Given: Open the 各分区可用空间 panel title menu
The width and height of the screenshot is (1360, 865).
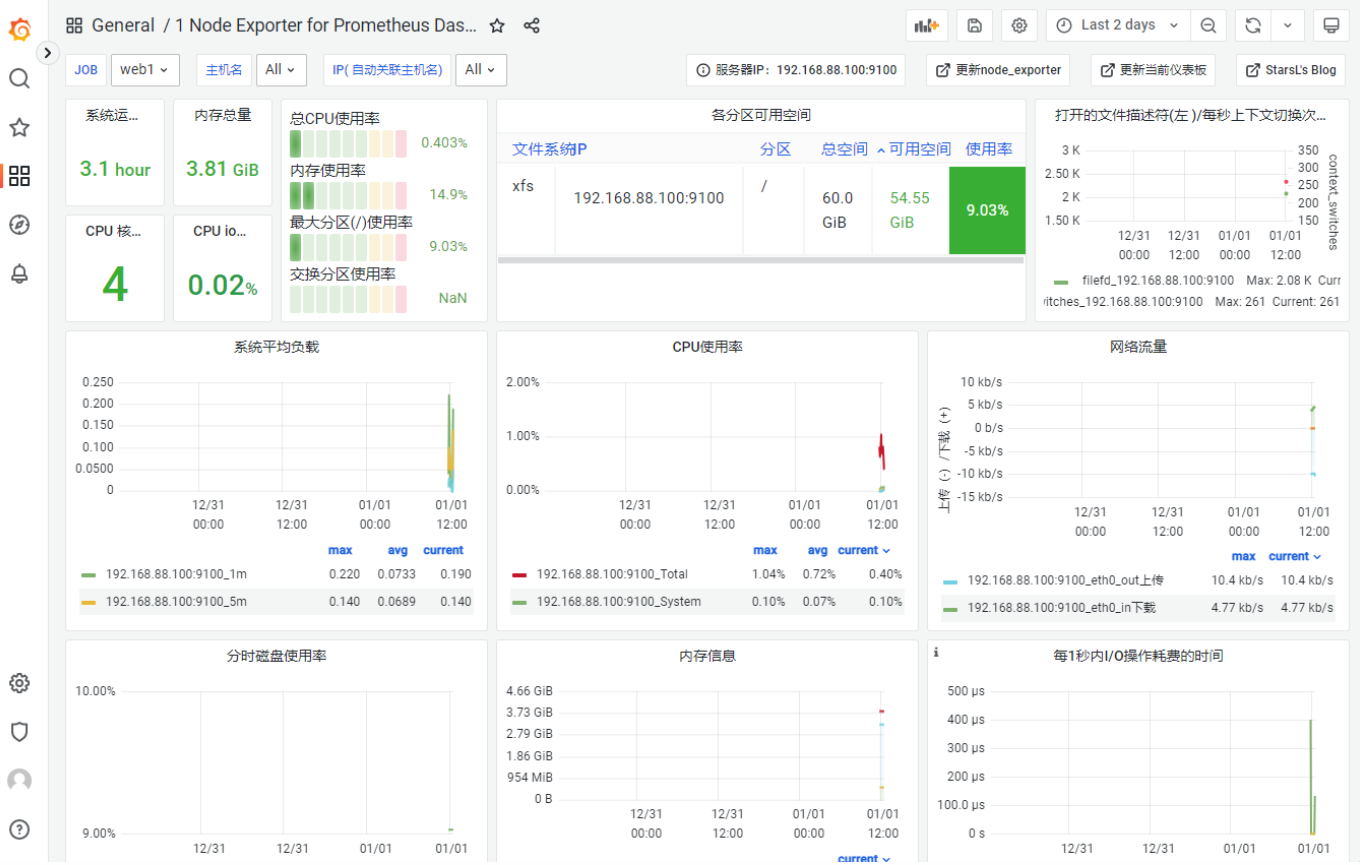Looking at the screenshot, I should pos(761,115).
